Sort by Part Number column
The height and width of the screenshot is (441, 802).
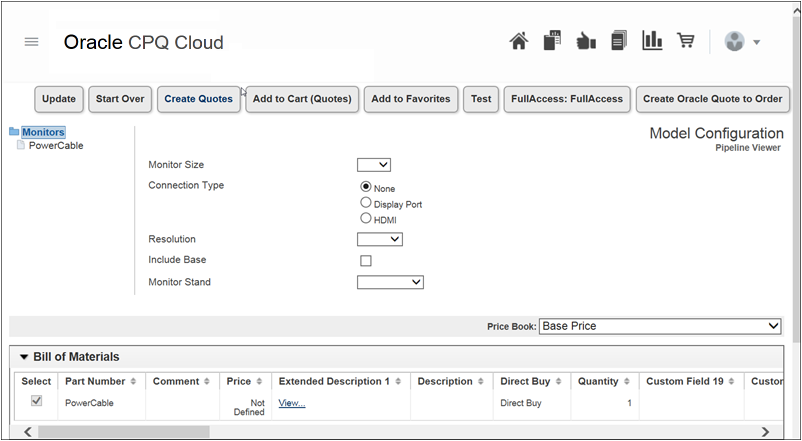[133, 382]
